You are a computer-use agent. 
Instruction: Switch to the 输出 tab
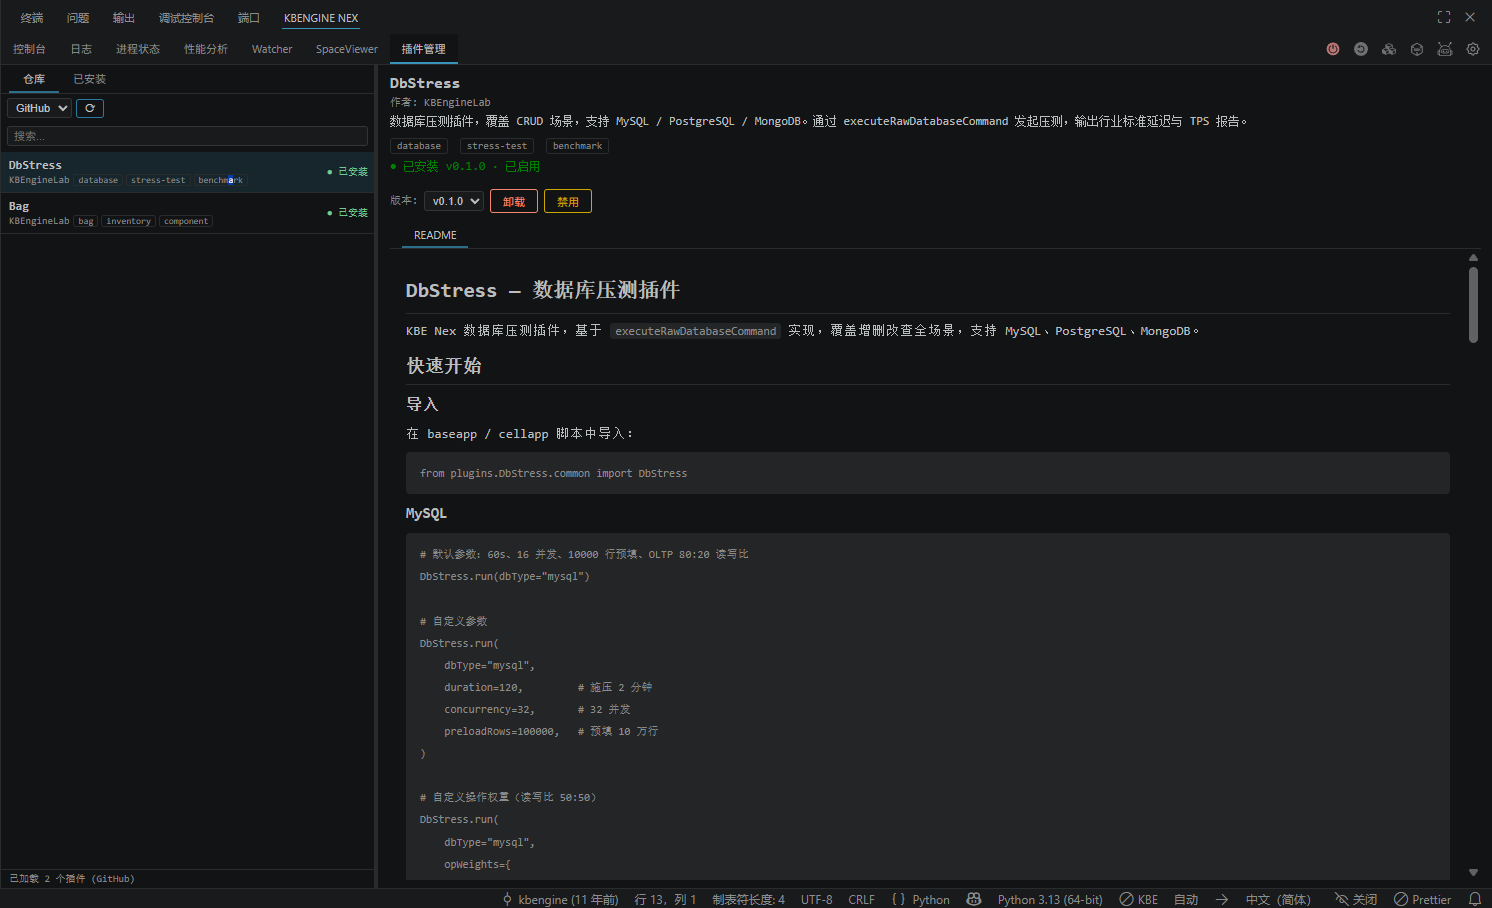pyautogui.click(x=124, y=18)
